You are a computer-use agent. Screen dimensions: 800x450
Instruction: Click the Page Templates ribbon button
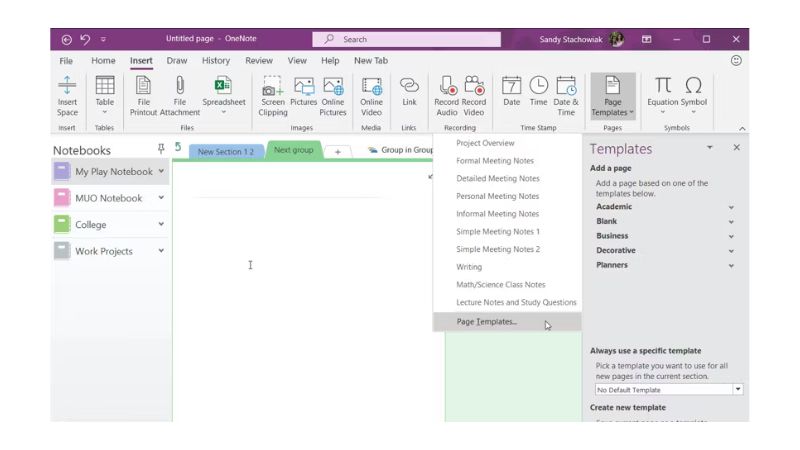click(612, 96)
